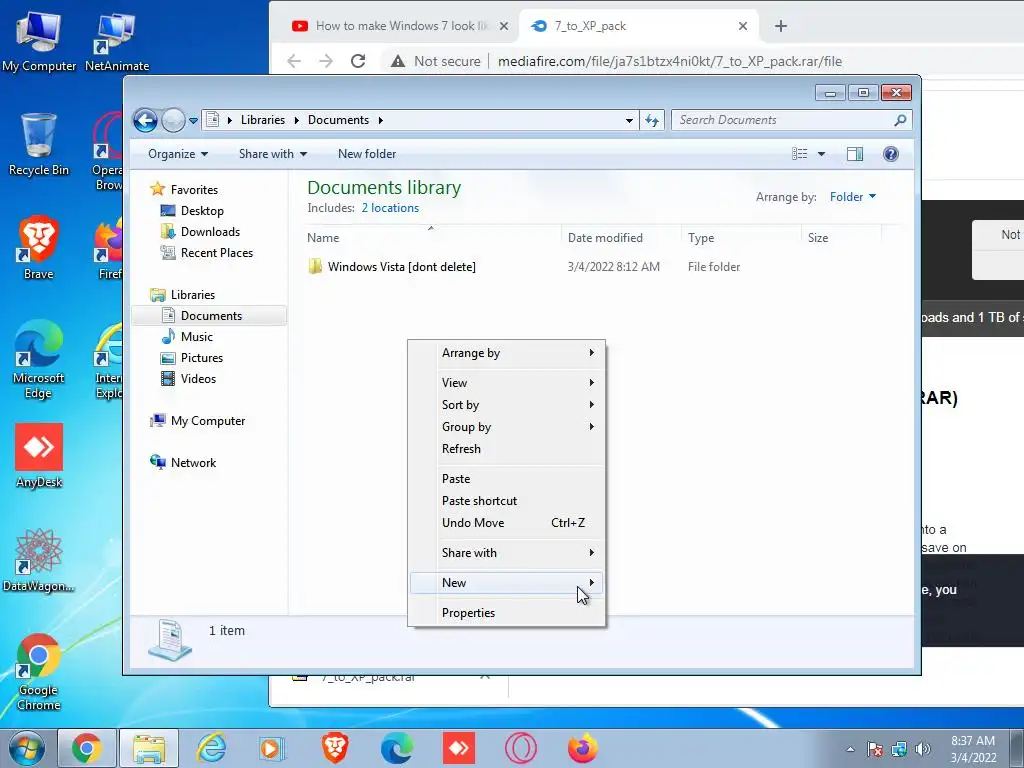Open the Google Chrome desktop shortcut

(x=39, y=673)
